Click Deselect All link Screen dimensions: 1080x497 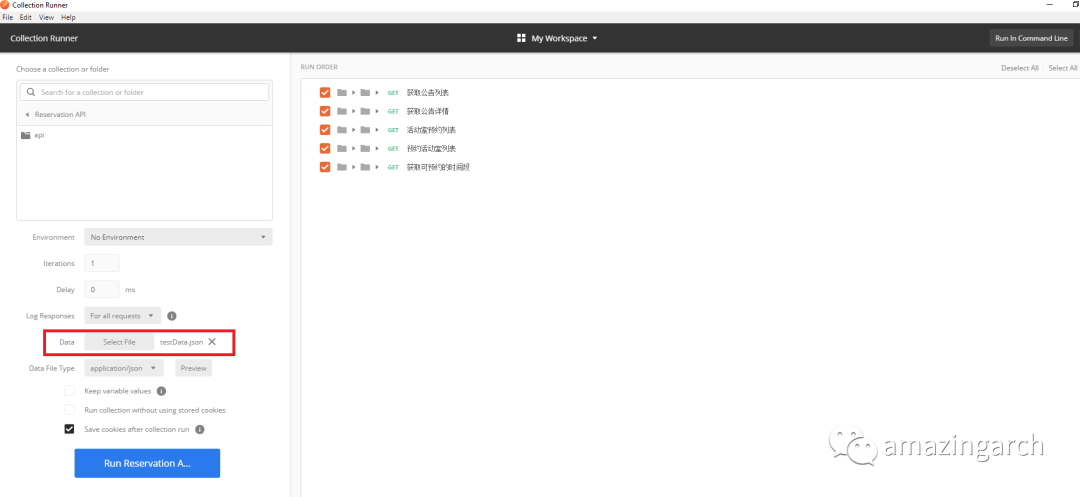tap(1019, 68)
